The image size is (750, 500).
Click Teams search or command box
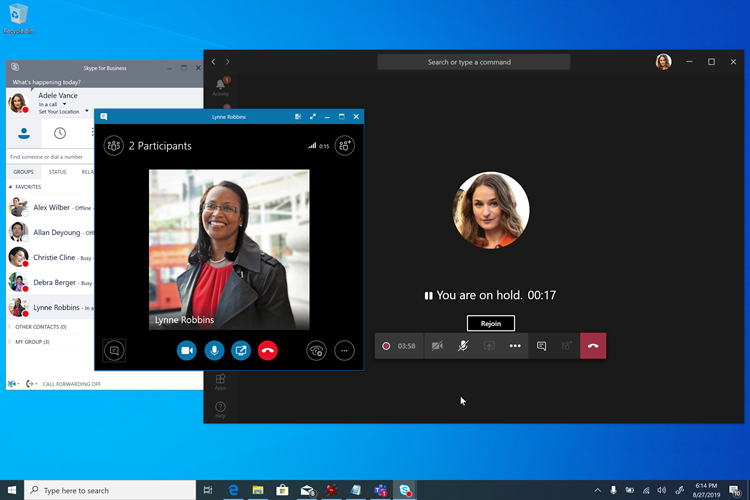coord(474,62)
